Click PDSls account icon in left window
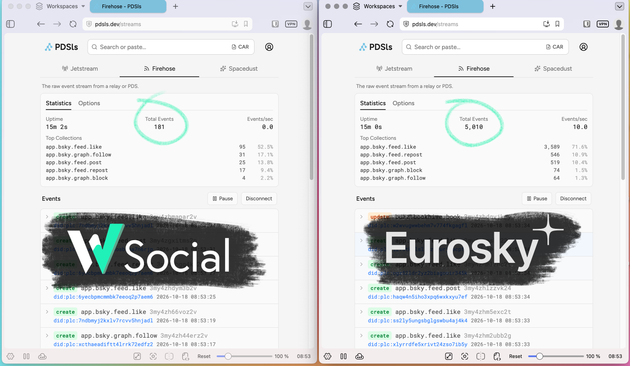This screenshot has height=366, width=630. point(269,47)
